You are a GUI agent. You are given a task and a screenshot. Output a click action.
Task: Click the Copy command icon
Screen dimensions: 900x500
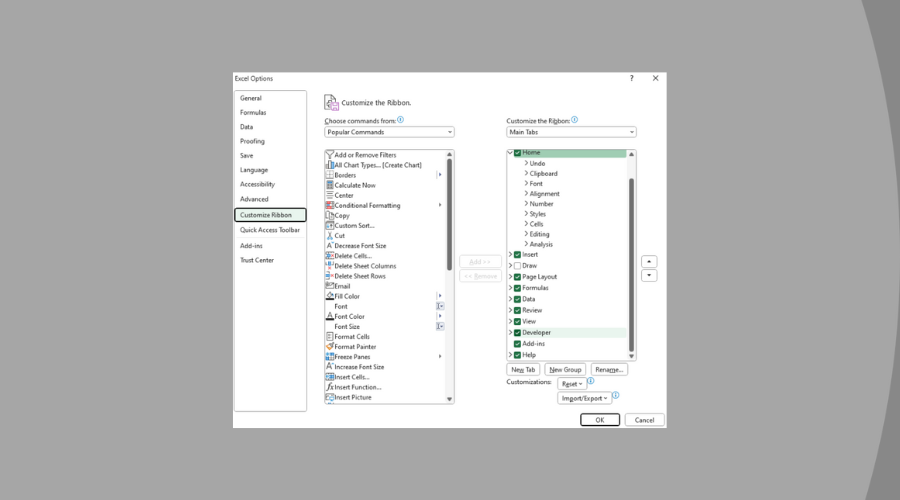(x=329, y=215)
